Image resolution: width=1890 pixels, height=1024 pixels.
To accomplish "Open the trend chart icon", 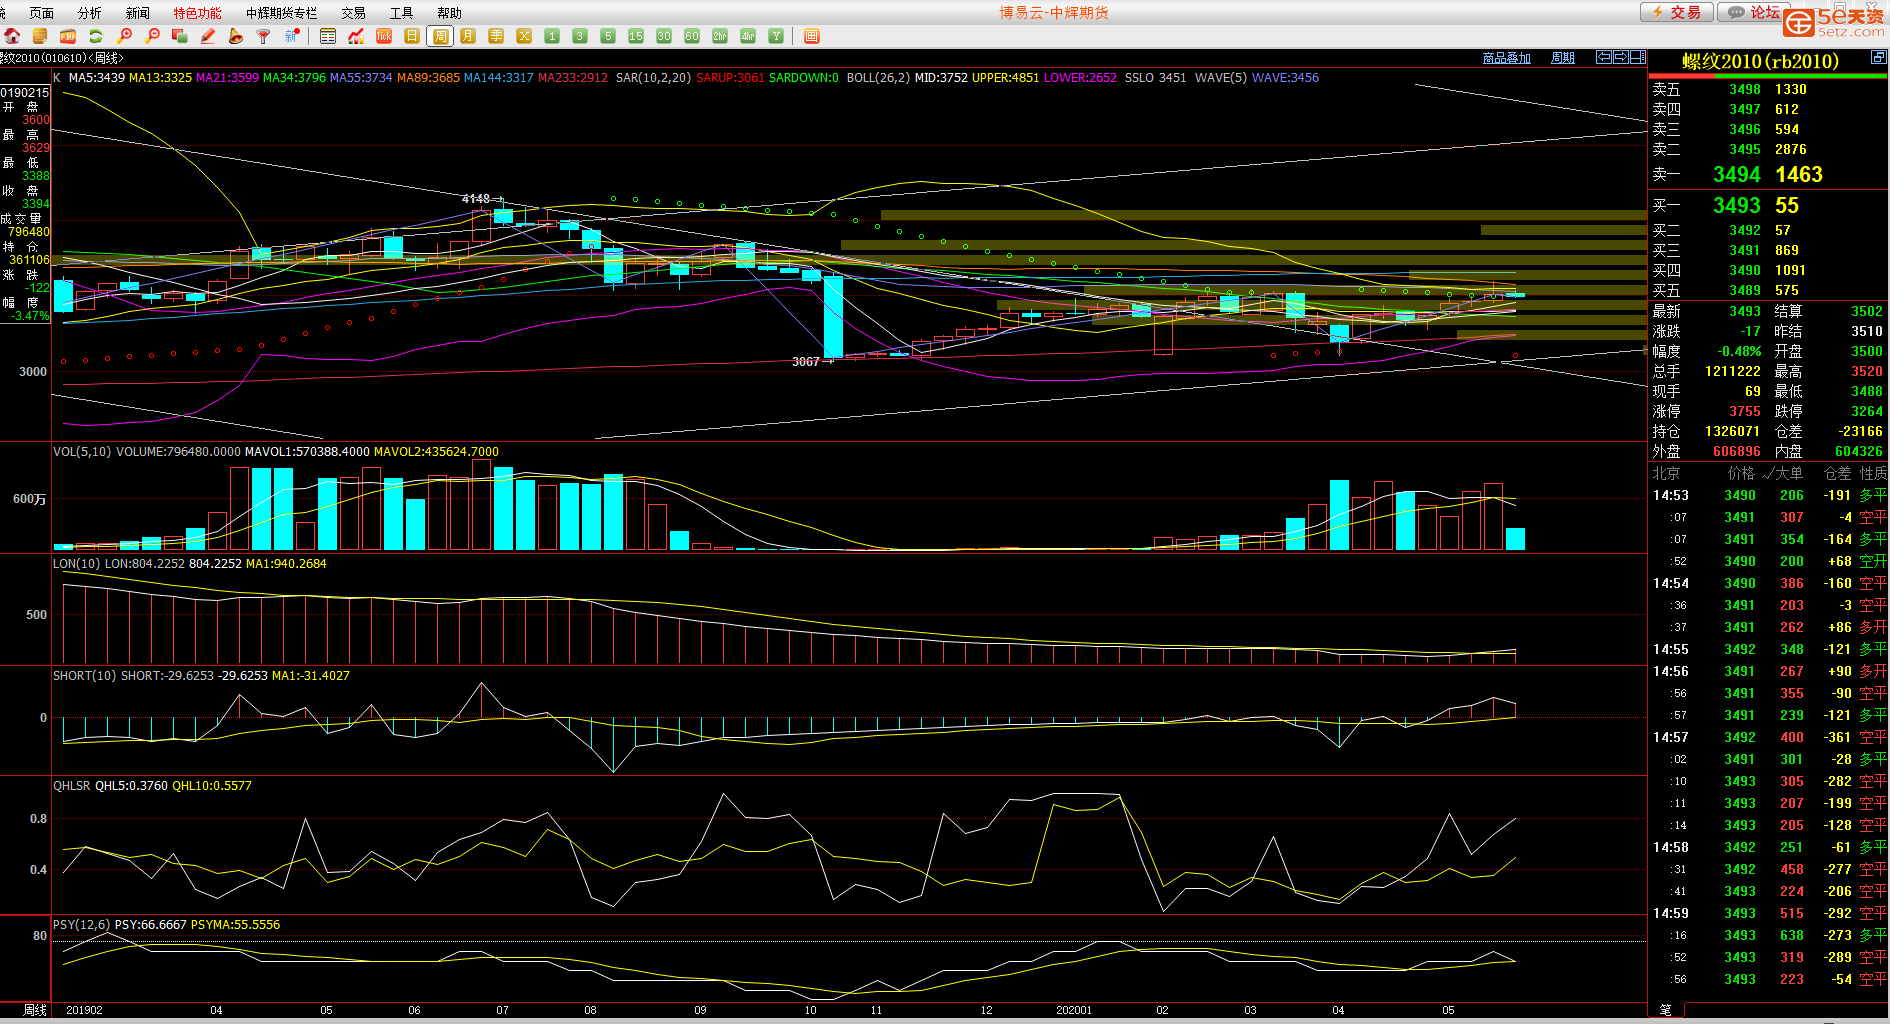I will pyautogui.click(x=356, y=36).
